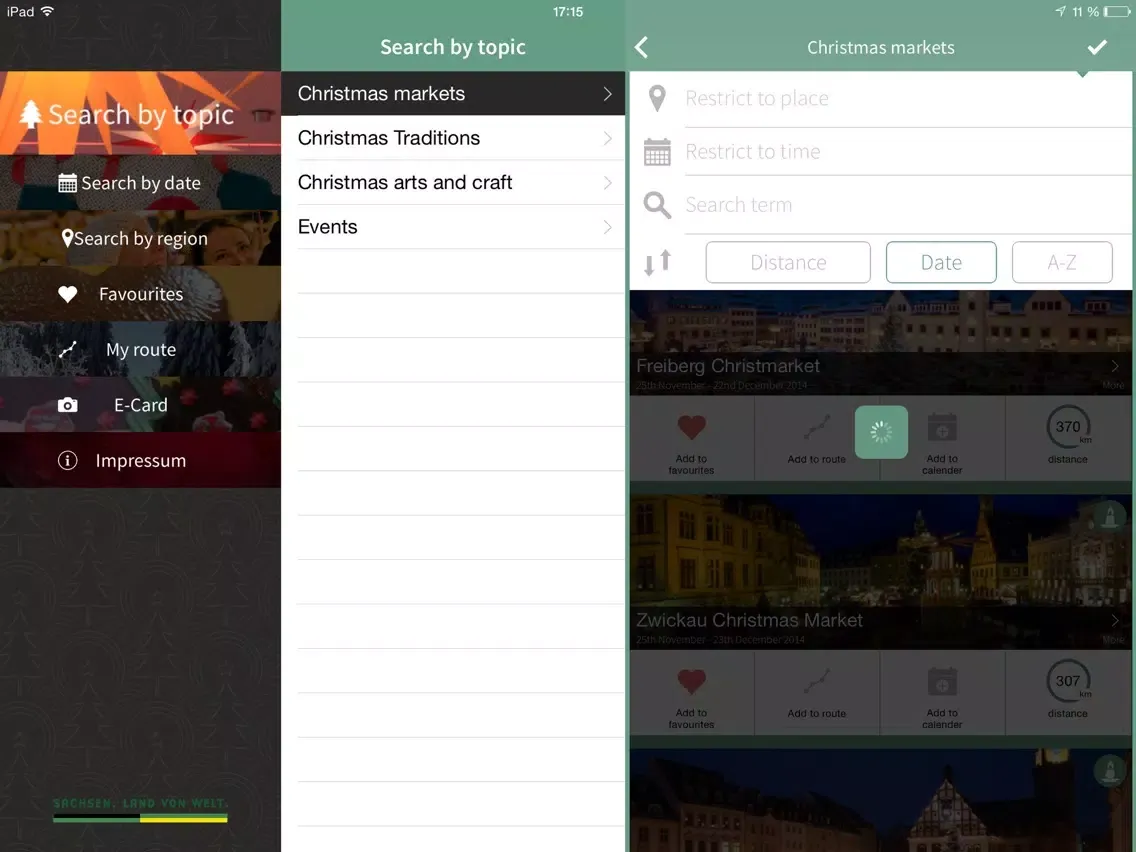The width and height of the screenshot is (1136, 852).
Task: Open Favourites in sidebar menu
Action: (x=141, y=294)
